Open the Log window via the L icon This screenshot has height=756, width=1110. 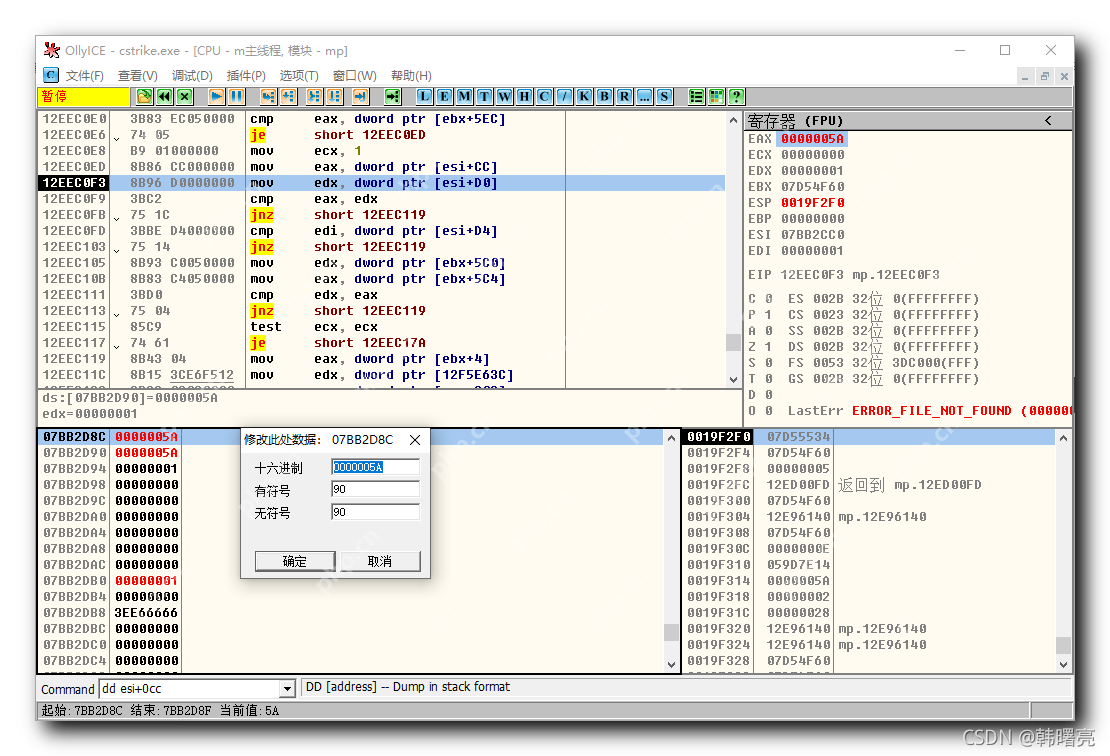click(x=423, y=96)
